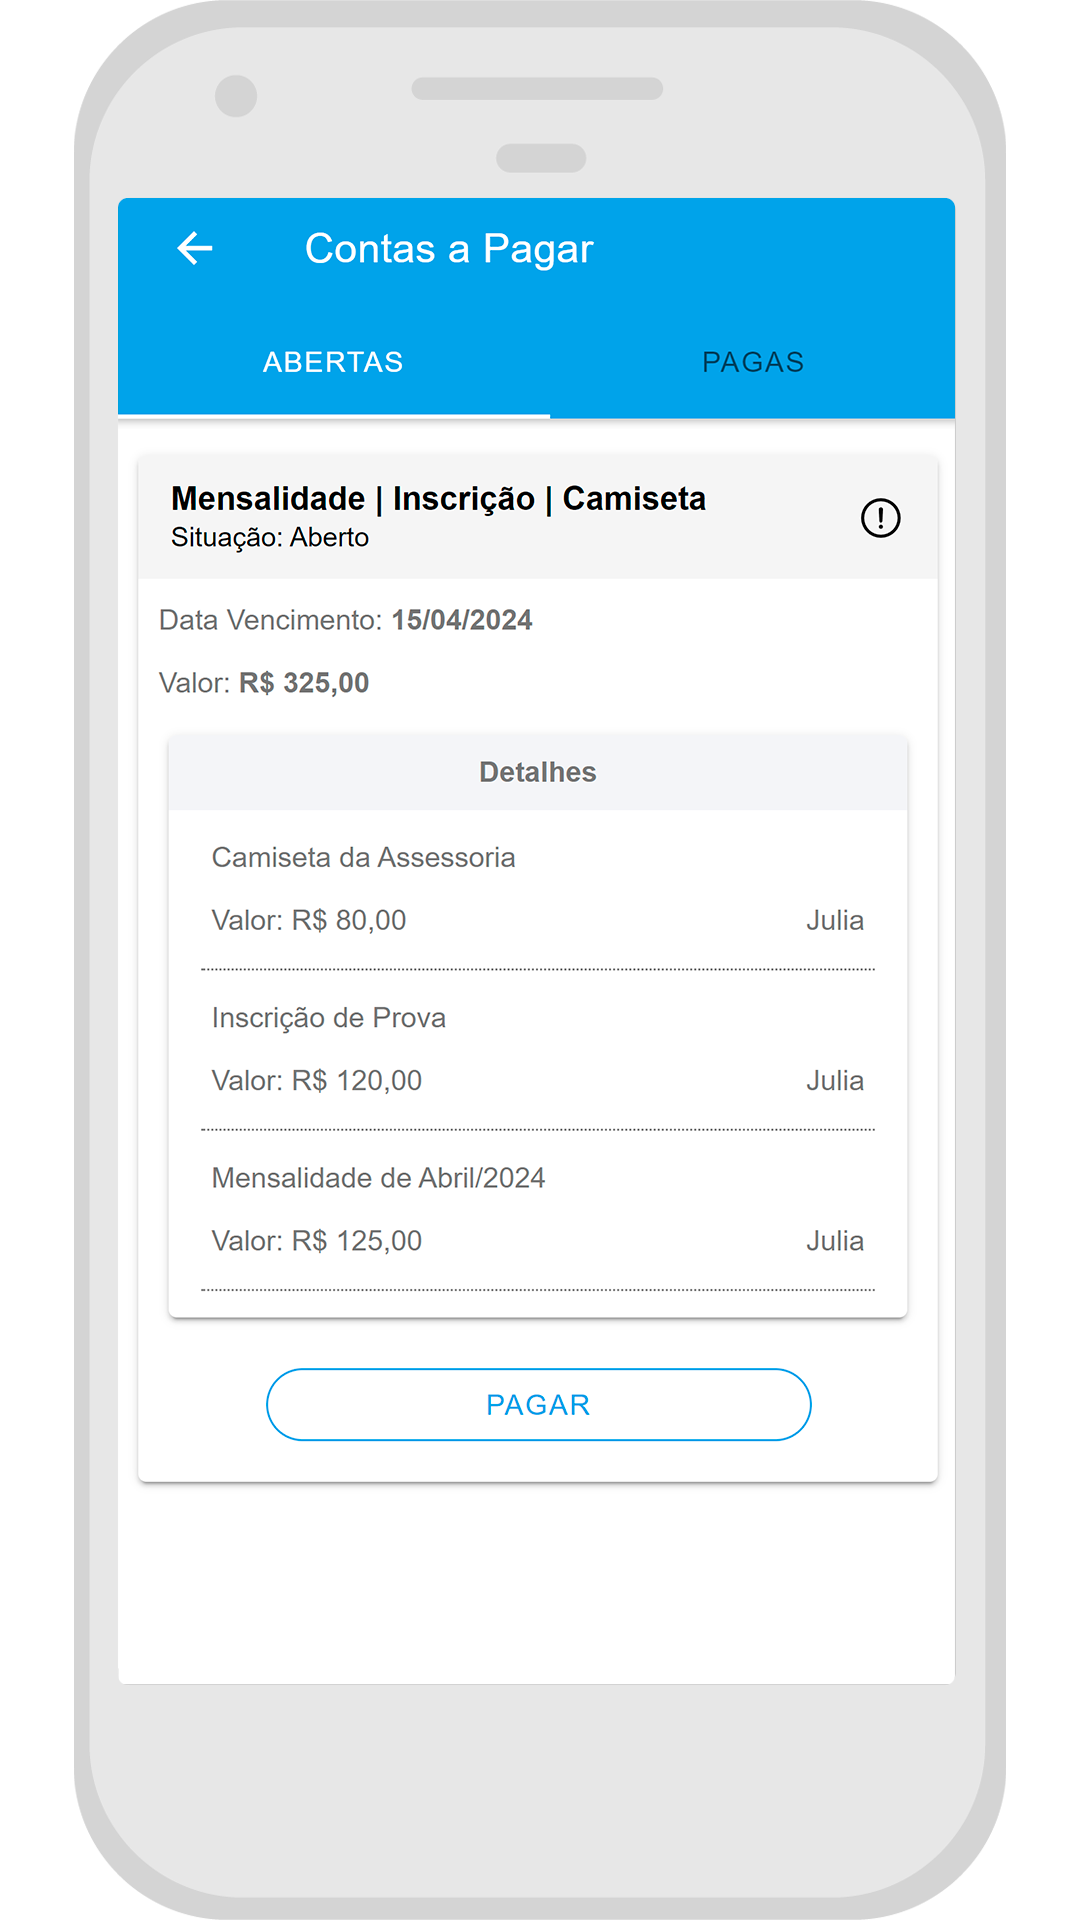Screen dimensions: 1080x1920
Task: Tap Julia next to Mensalidade value
Action: click(835, 1241)
